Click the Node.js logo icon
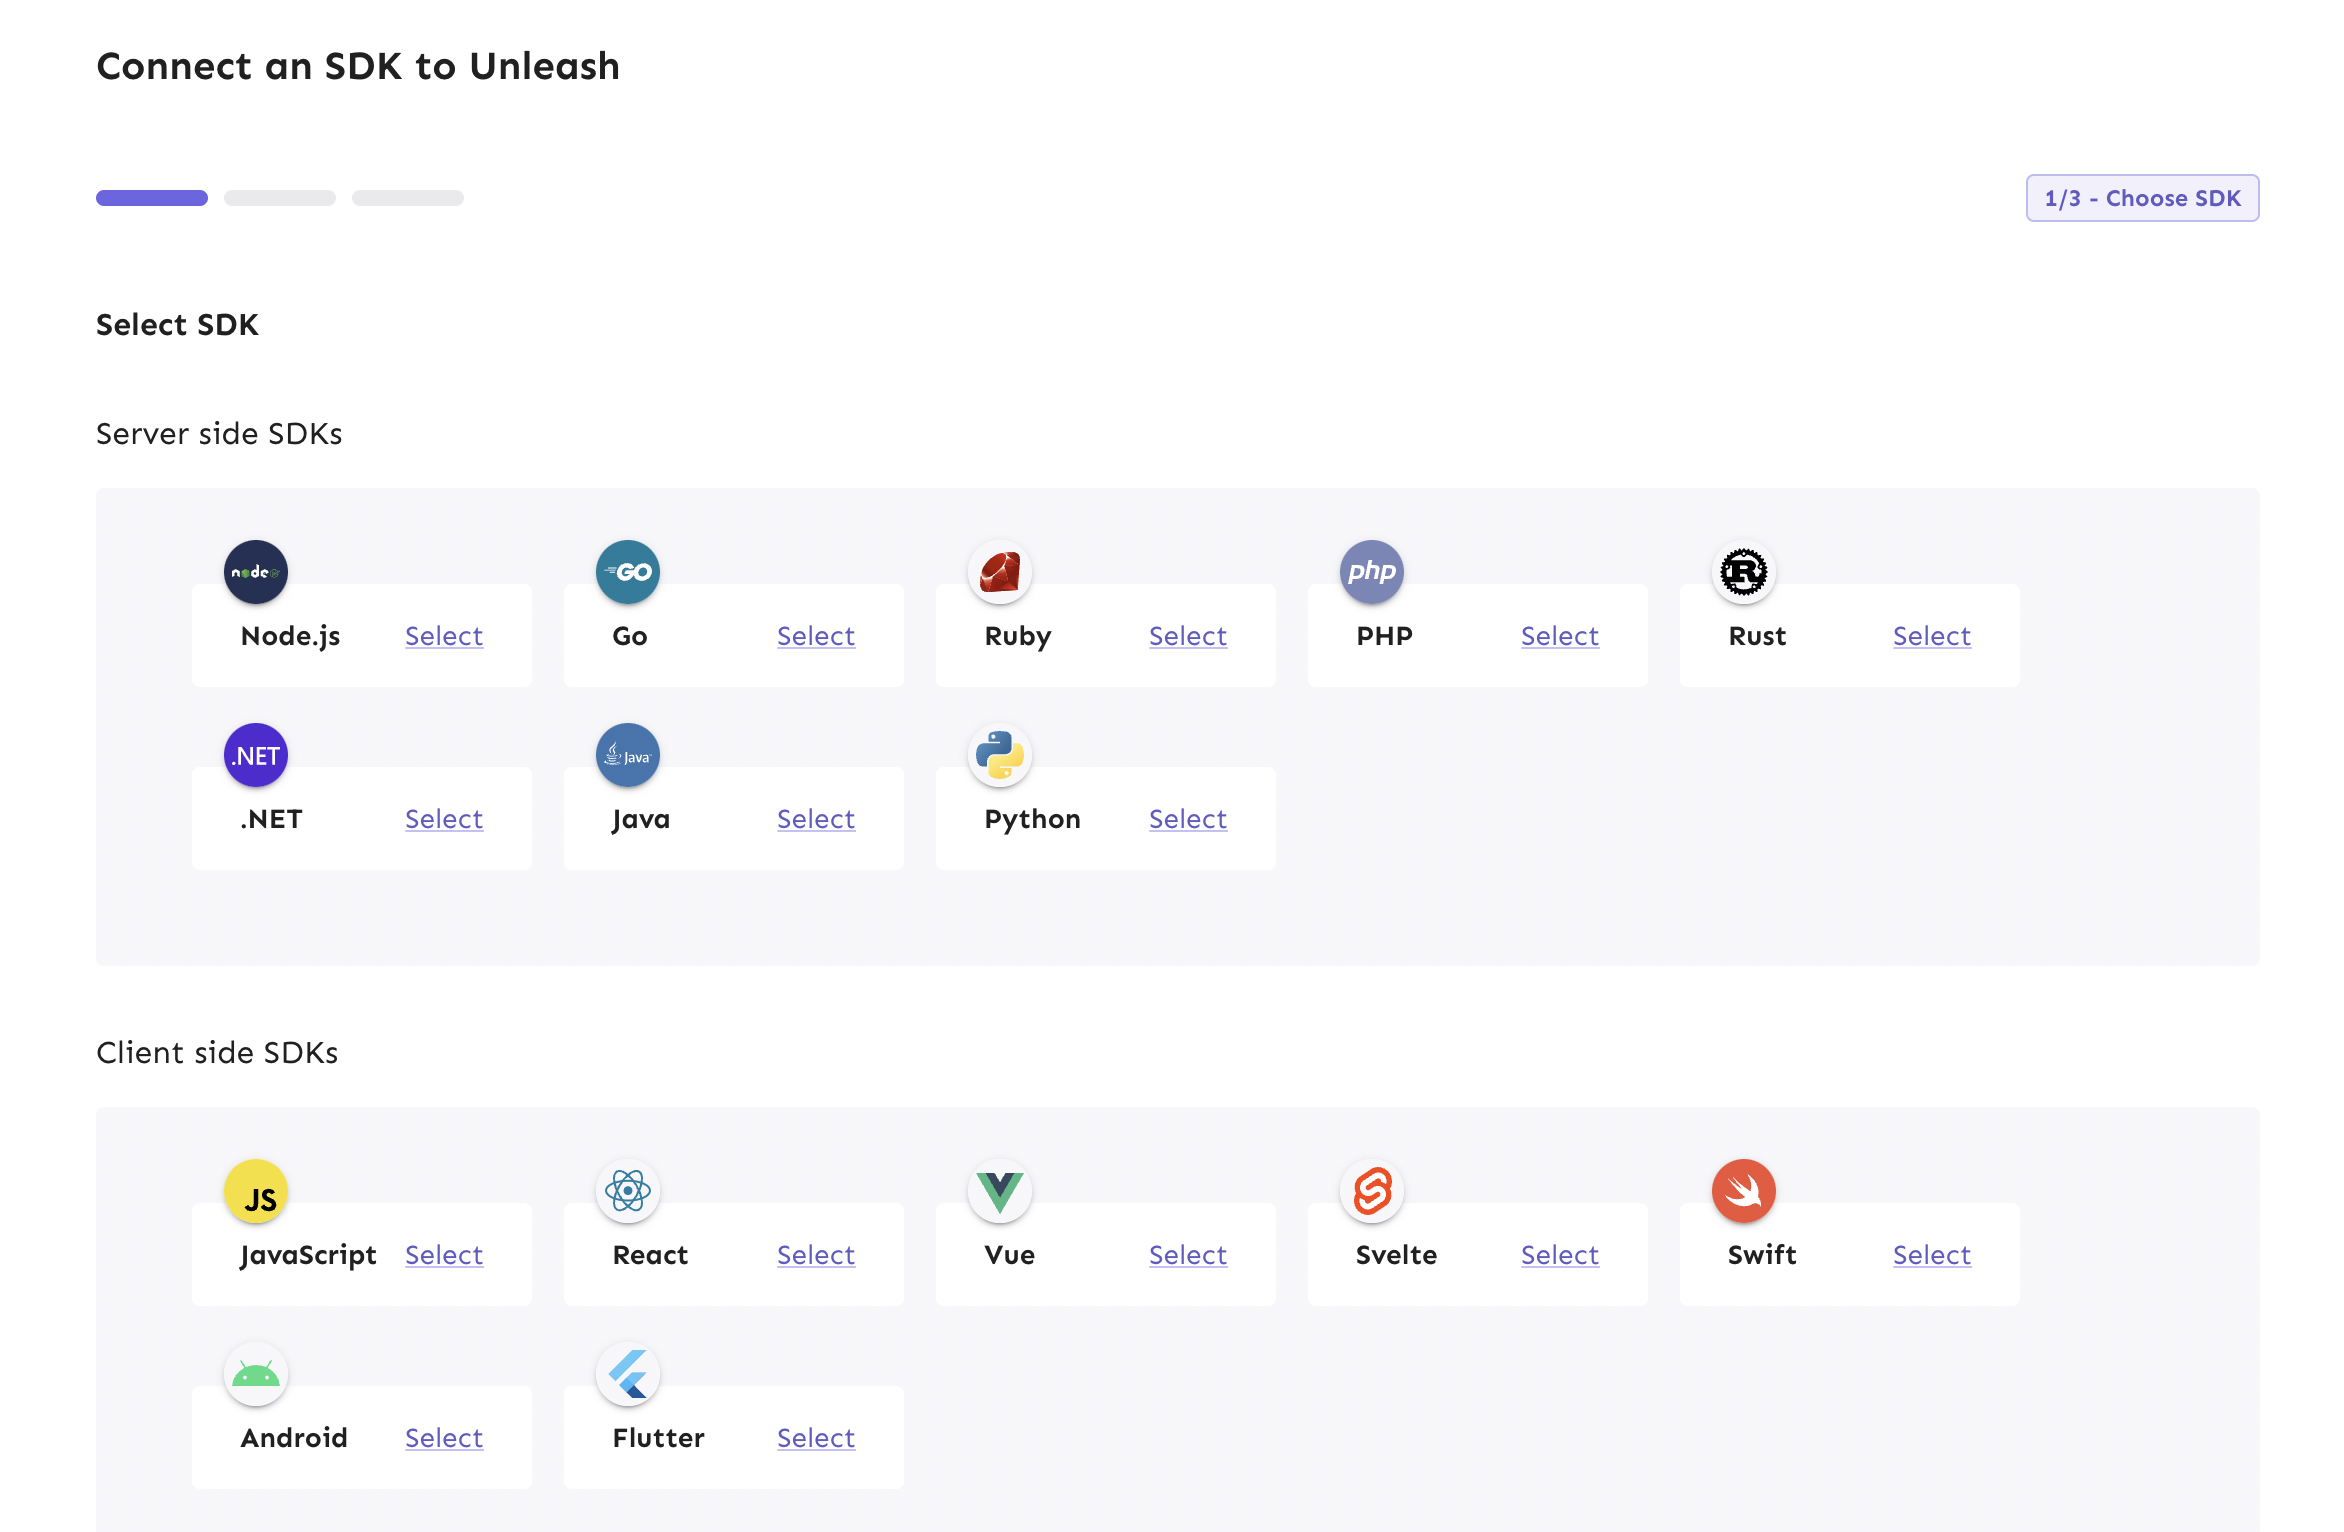 coord(256,572)
